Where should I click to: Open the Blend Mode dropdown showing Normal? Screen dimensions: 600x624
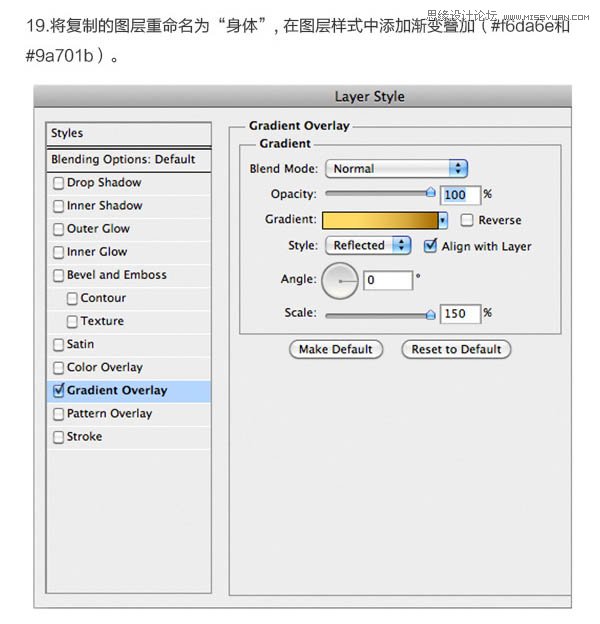pos(396,169)
